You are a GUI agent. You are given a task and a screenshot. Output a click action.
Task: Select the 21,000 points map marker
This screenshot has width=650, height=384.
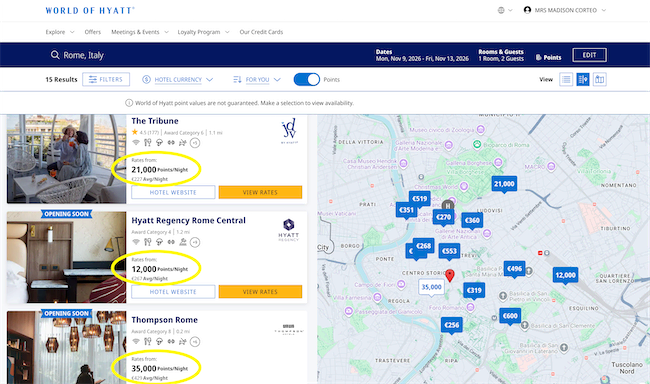coord(504,184)
